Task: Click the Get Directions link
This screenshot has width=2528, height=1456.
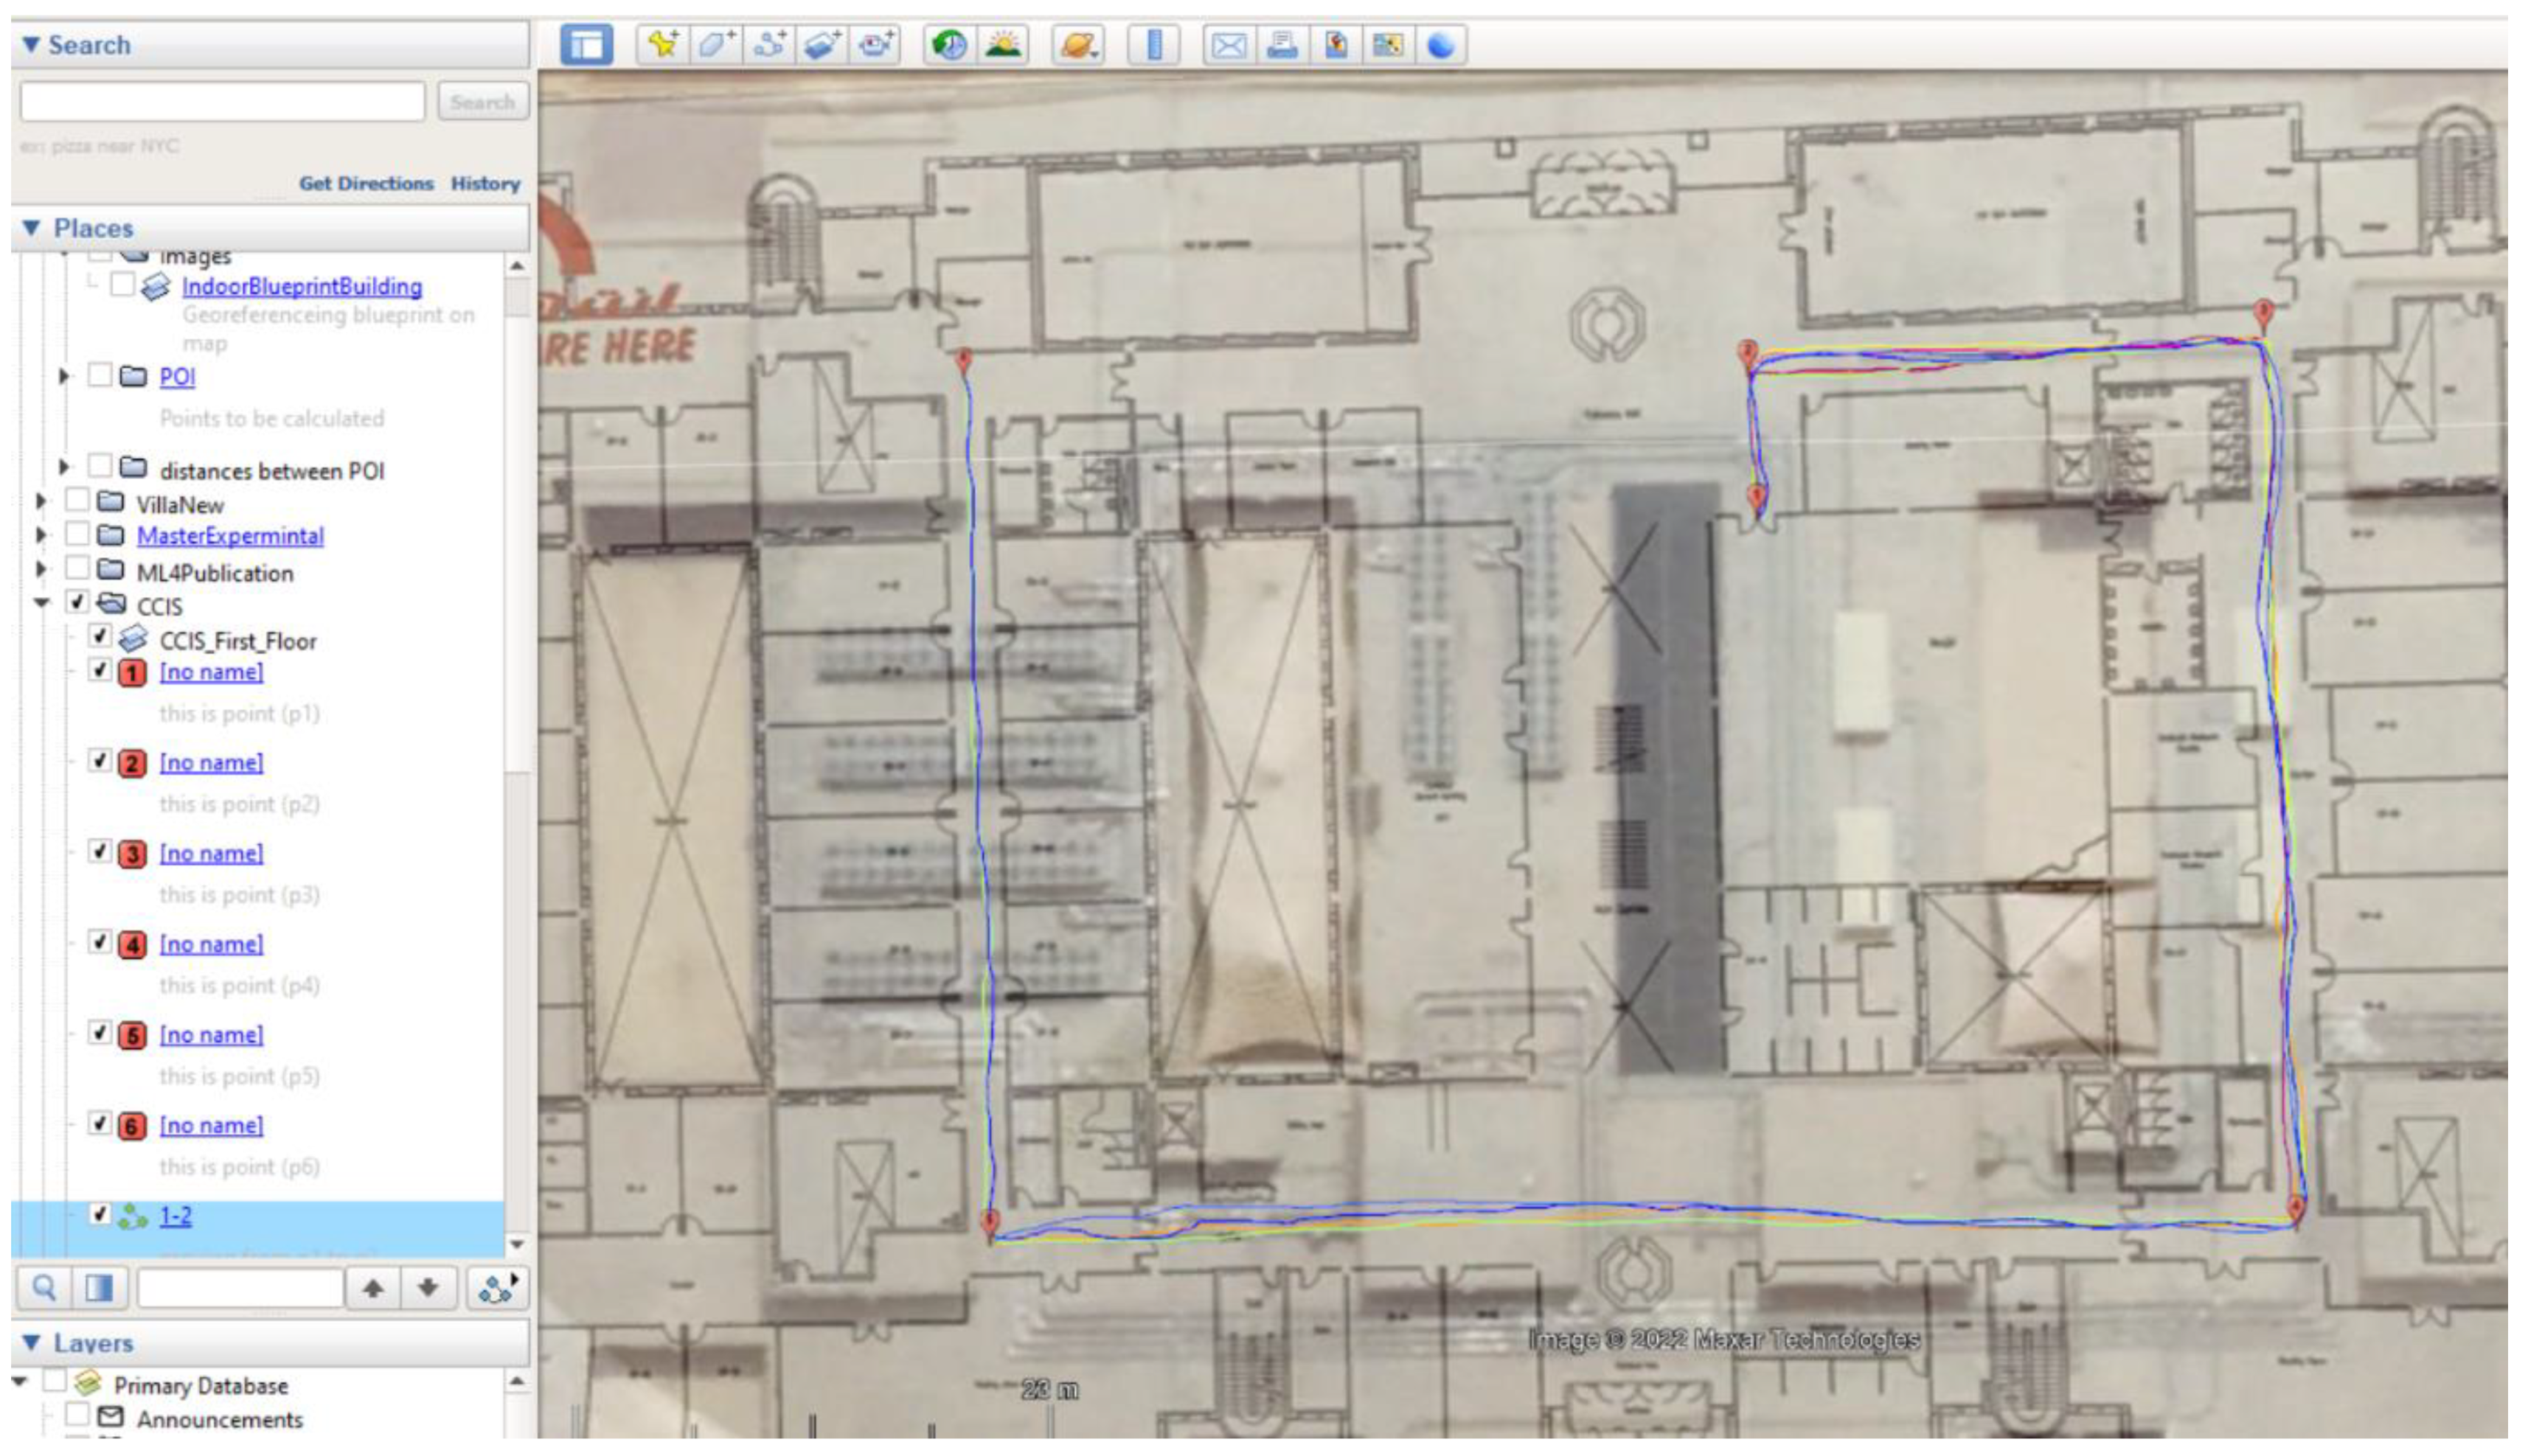Action: 365,184
